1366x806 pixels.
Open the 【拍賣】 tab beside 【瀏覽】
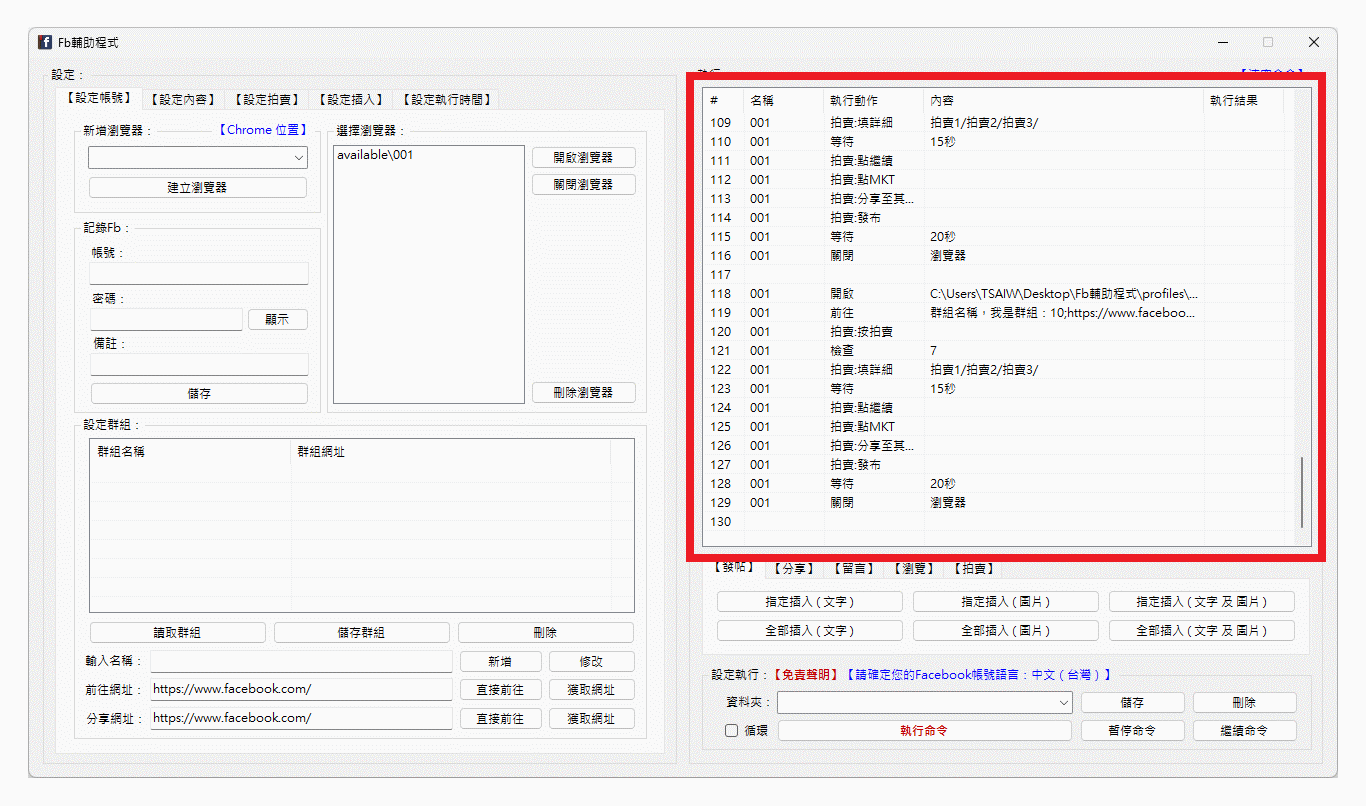tap(973, 568)
